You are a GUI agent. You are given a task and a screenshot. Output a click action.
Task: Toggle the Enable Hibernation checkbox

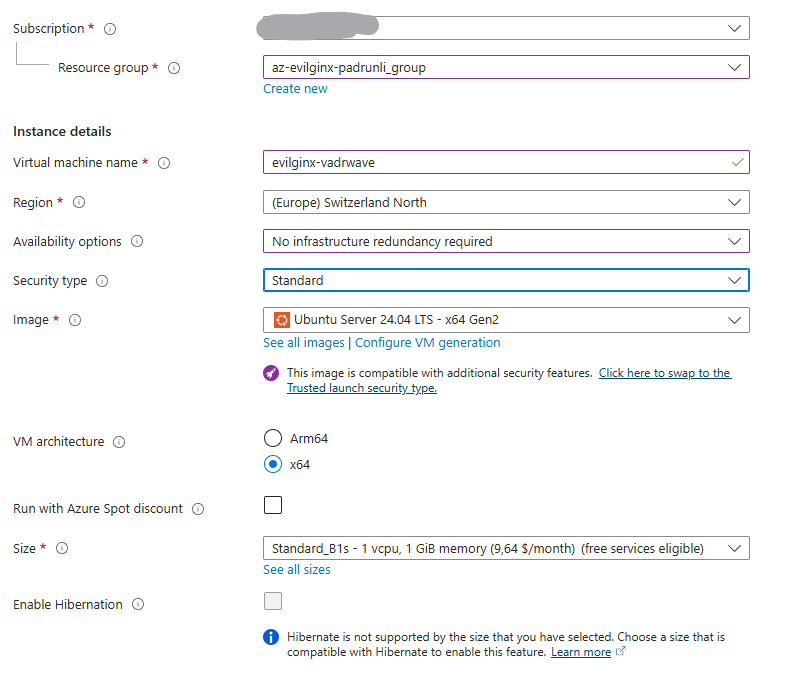pos(273,601)
